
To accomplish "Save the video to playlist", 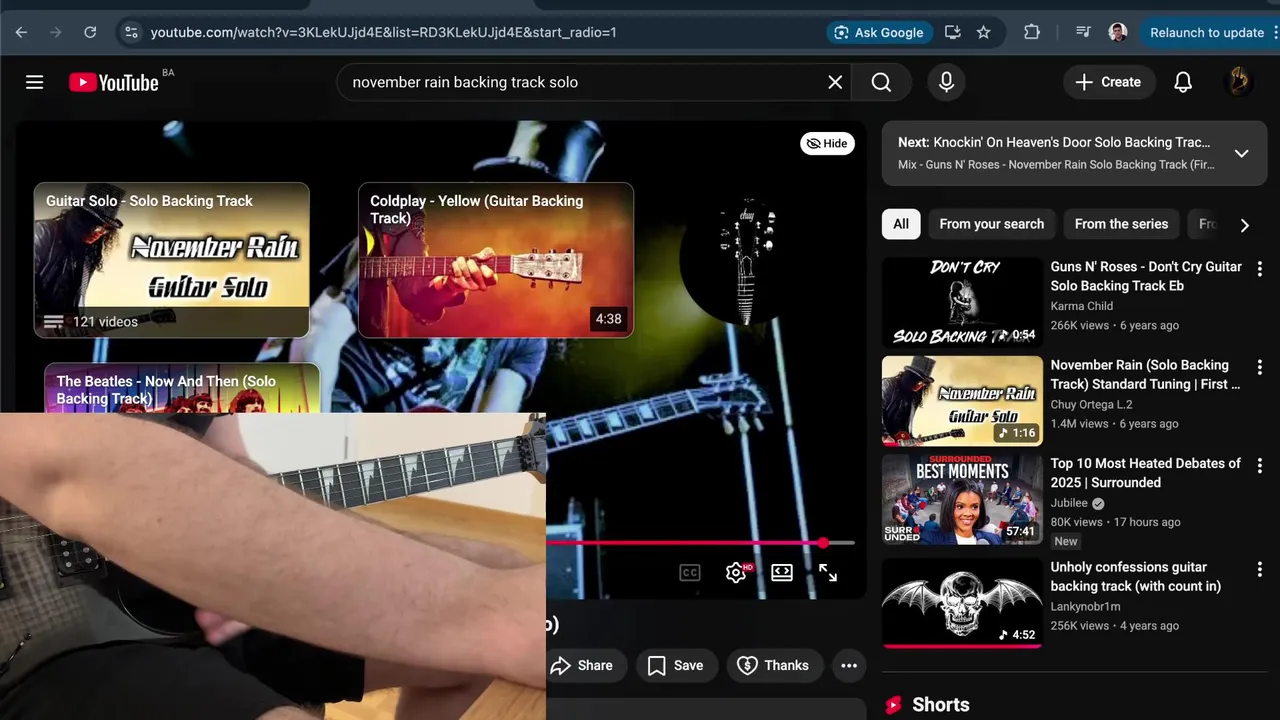I will click(x=676, y=665).
